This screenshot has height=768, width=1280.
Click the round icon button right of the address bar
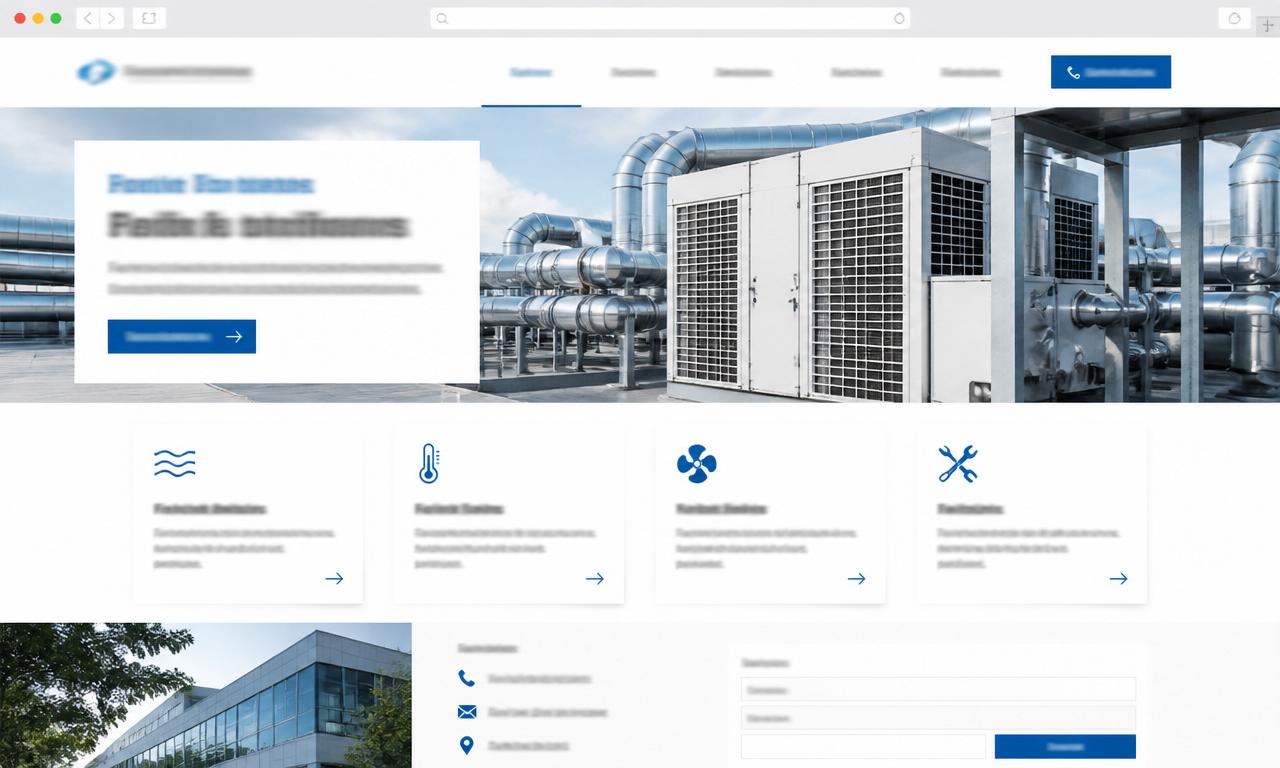pos(1235,18)
